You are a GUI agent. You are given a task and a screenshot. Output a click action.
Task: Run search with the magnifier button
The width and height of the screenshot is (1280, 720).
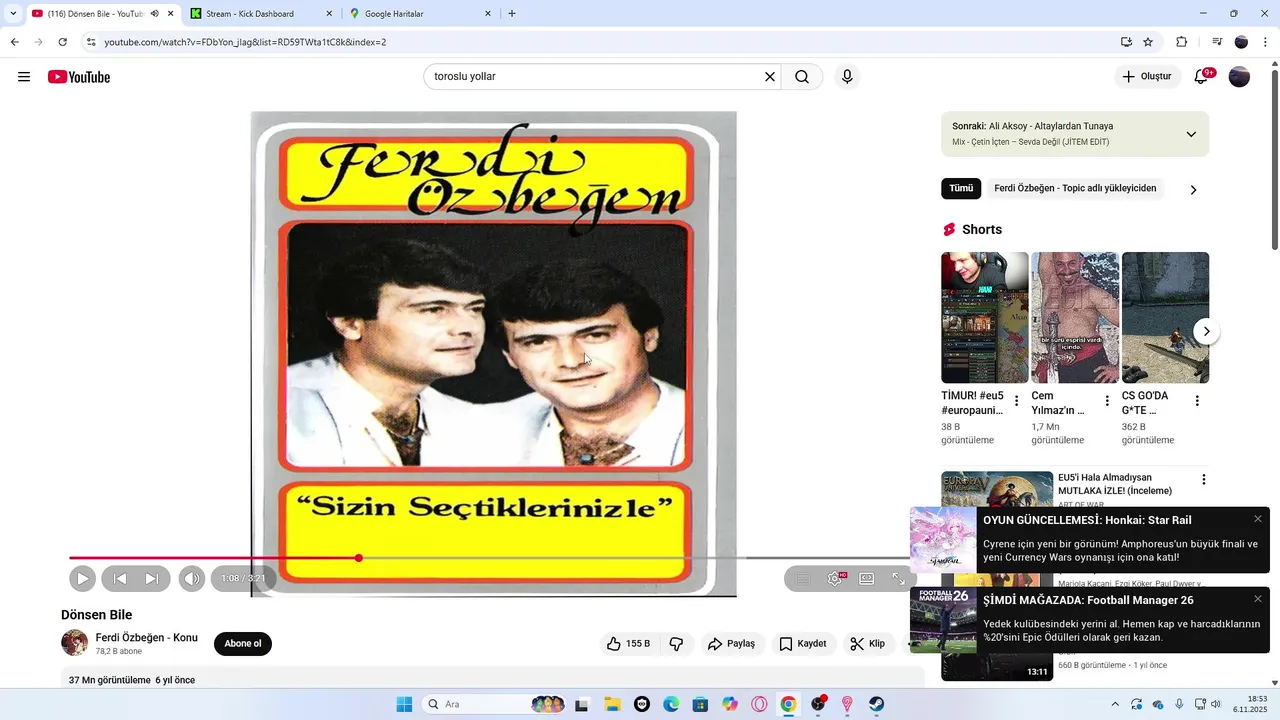[802, 77]
